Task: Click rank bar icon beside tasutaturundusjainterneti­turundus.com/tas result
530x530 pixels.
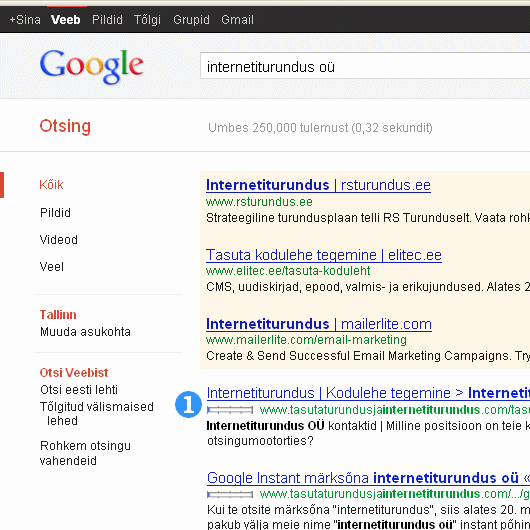Action: (x=230, y=410)
